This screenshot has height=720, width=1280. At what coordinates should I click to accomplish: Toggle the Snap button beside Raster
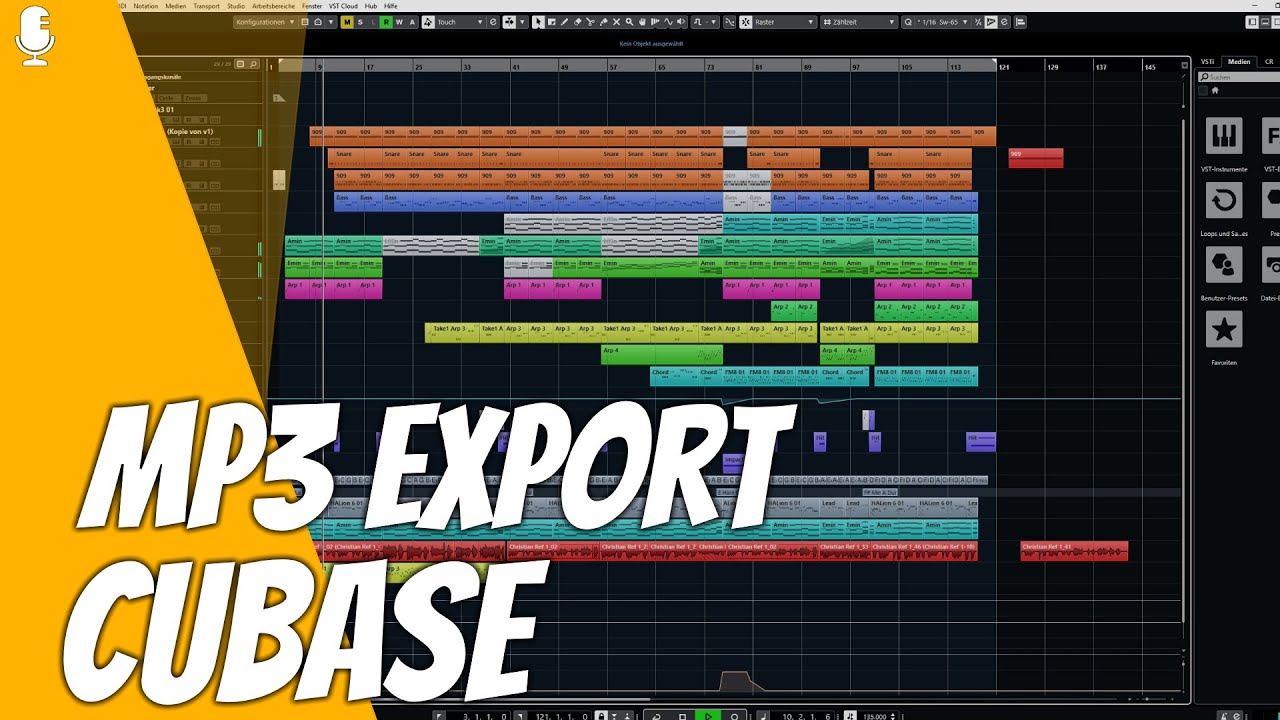745,22
